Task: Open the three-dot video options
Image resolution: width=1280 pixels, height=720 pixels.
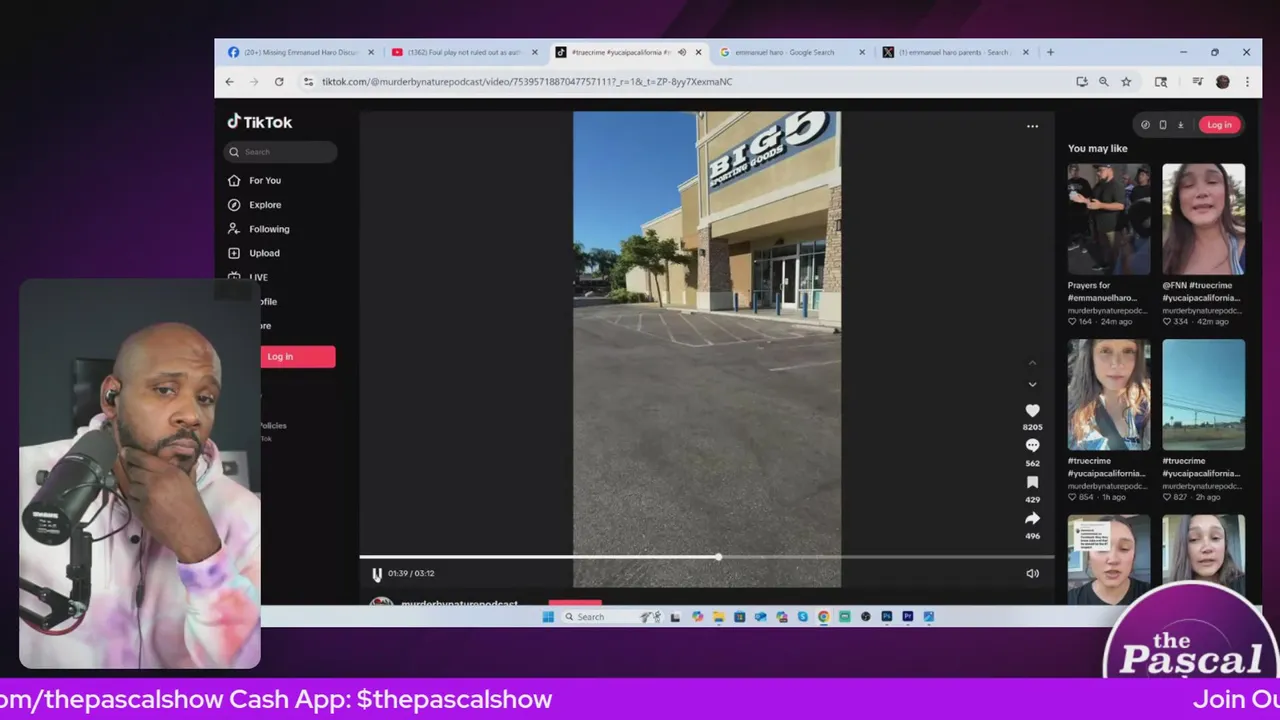Action: (1032, 126)
